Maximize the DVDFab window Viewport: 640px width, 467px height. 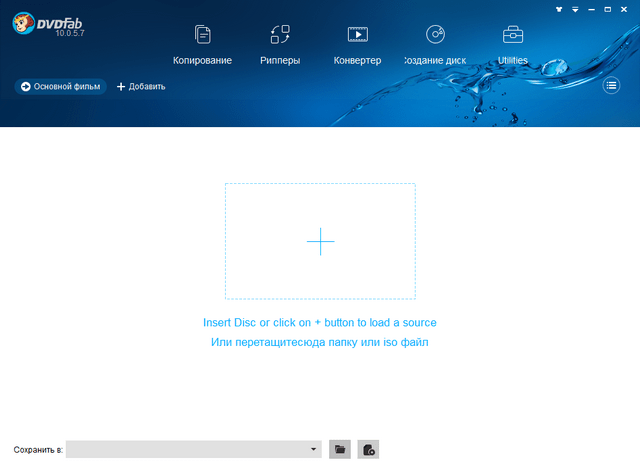coord(608,9)
